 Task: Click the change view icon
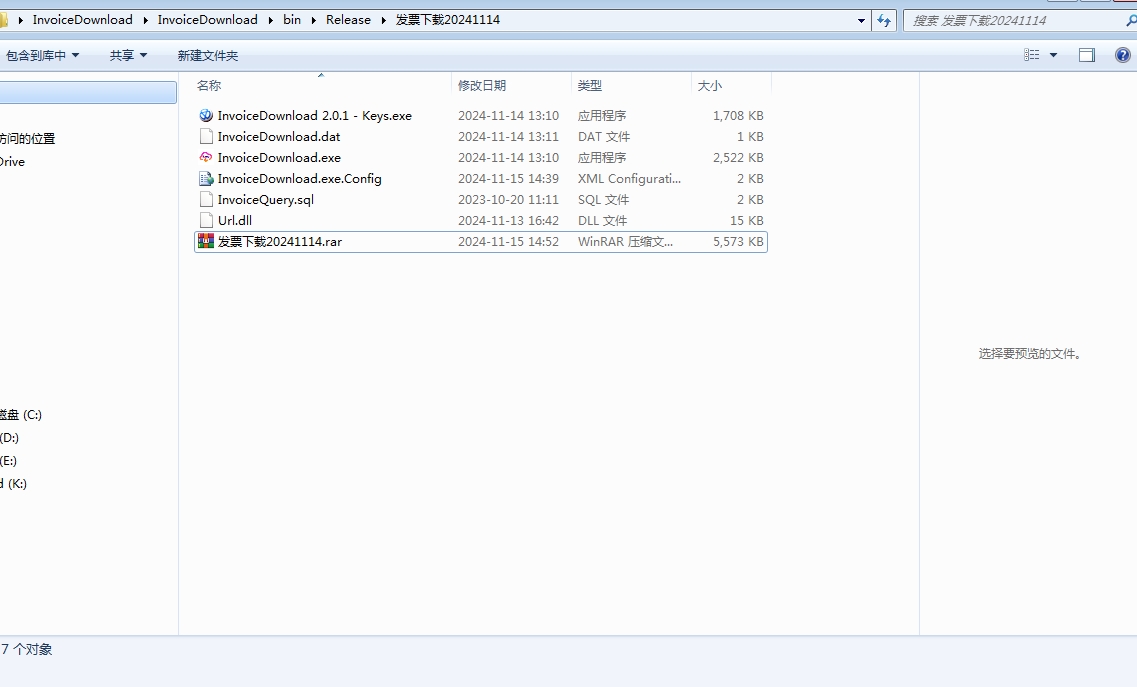[1032, 55]
